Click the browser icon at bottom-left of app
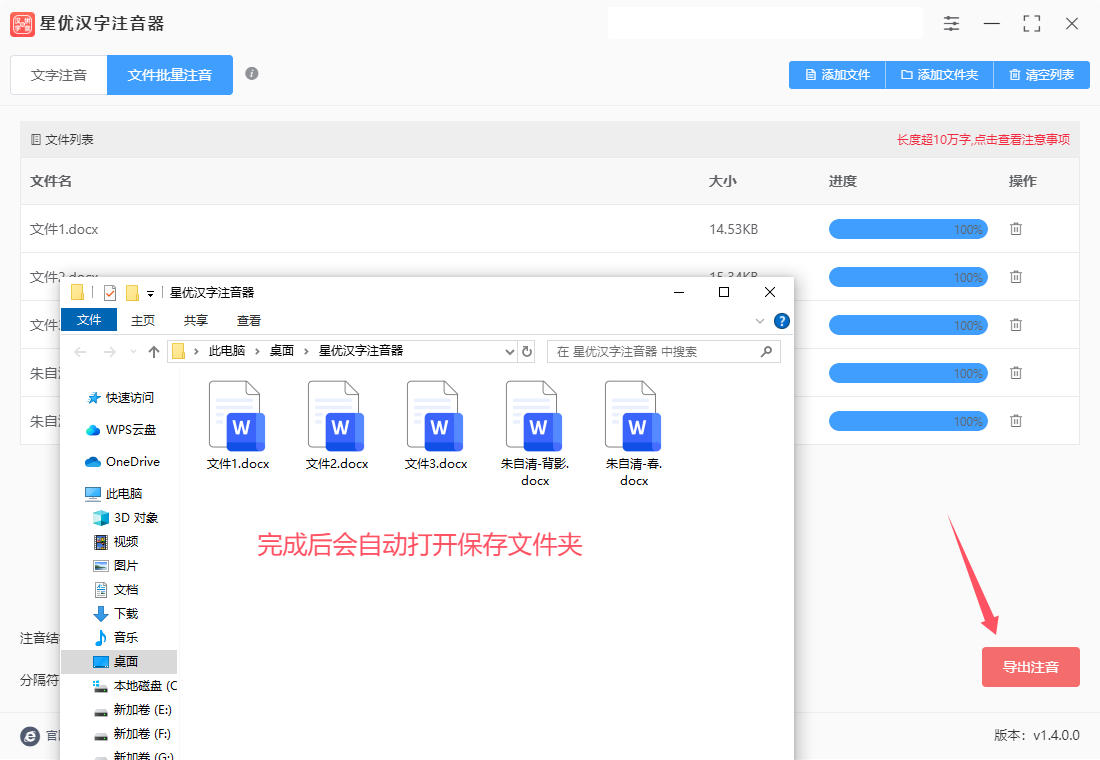This screenshot has width=1100, height=760. click(30, 735)
